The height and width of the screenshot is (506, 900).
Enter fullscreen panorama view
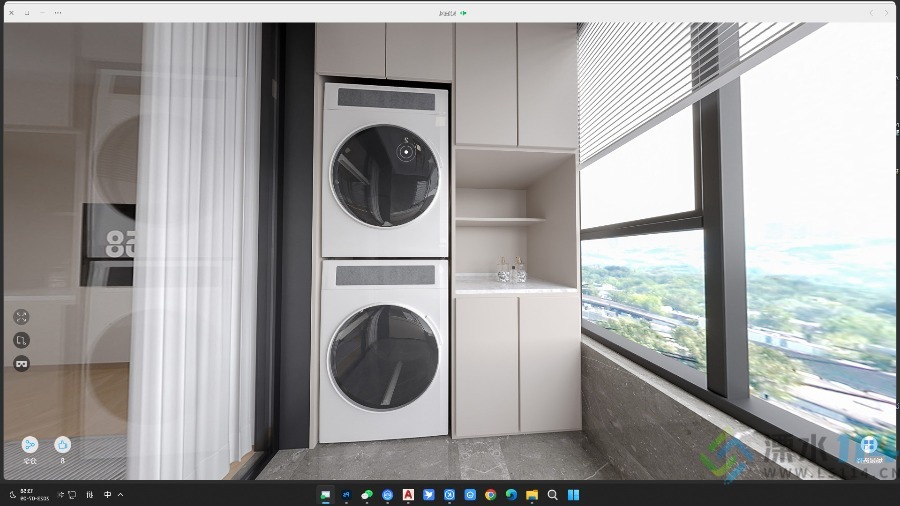click(x=21, y=317)
